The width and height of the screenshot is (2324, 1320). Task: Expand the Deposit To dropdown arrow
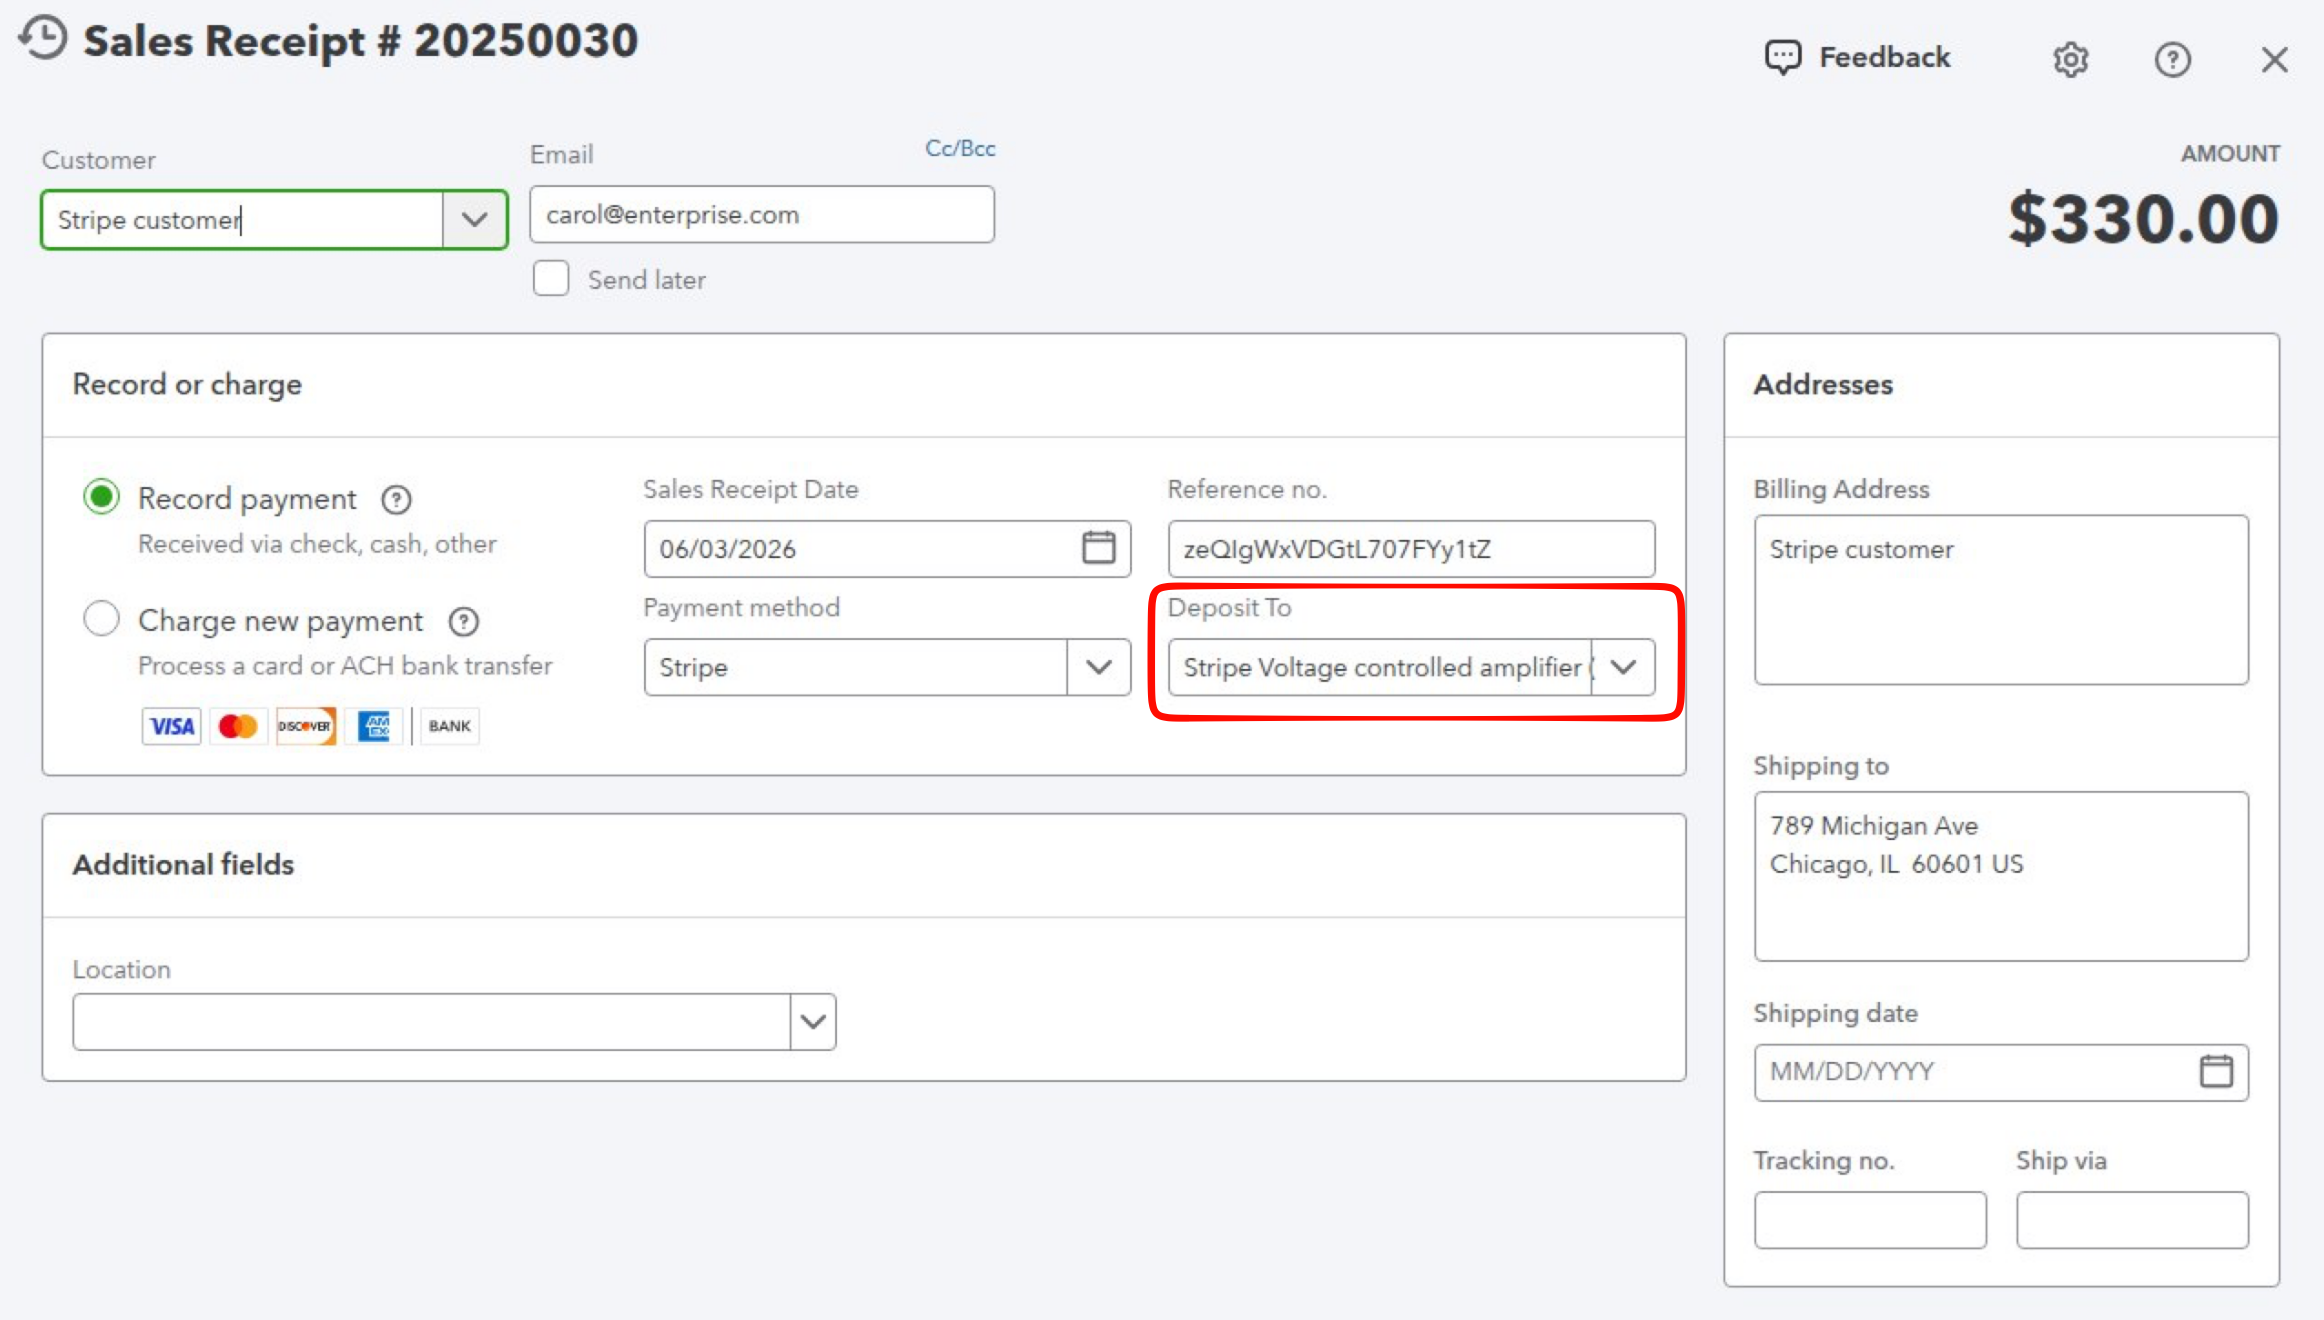click(x=1623, y=667)
